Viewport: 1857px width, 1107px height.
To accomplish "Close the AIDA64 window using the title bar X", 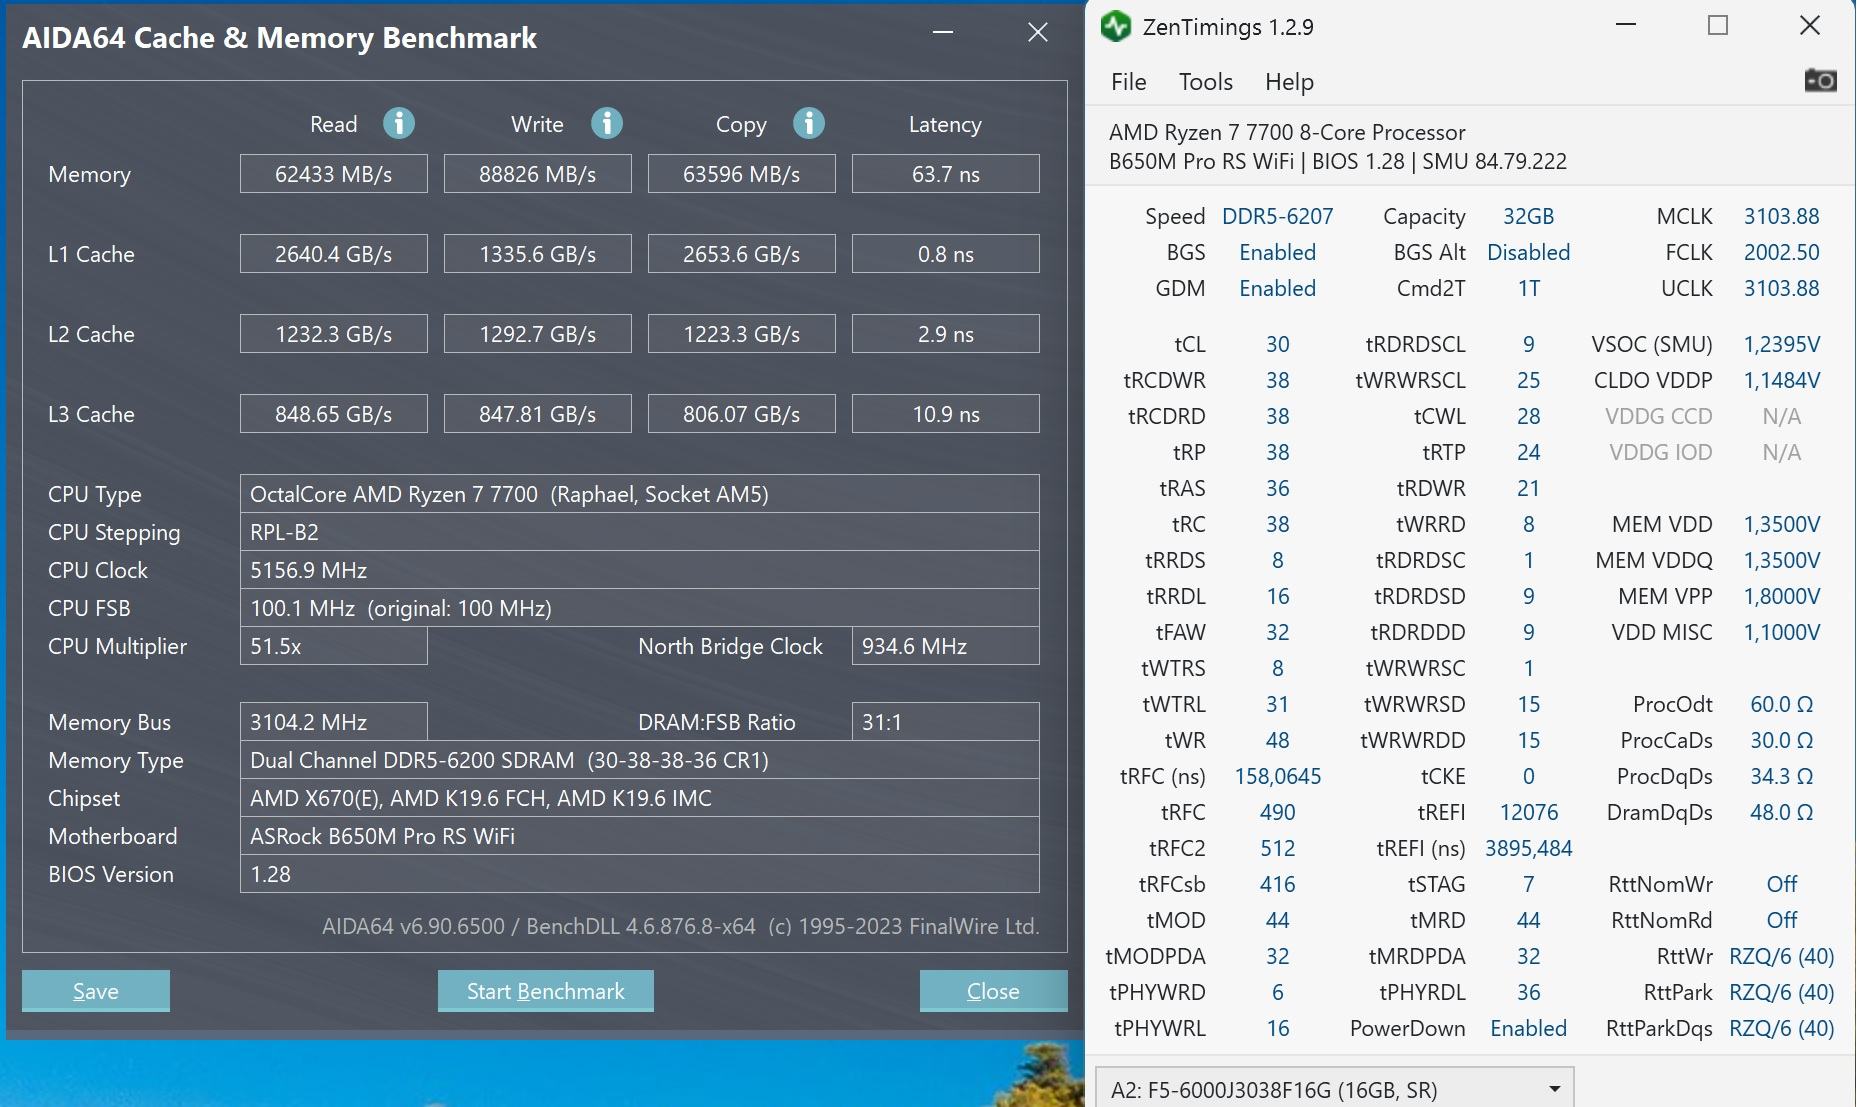I will click(1038, 32).
